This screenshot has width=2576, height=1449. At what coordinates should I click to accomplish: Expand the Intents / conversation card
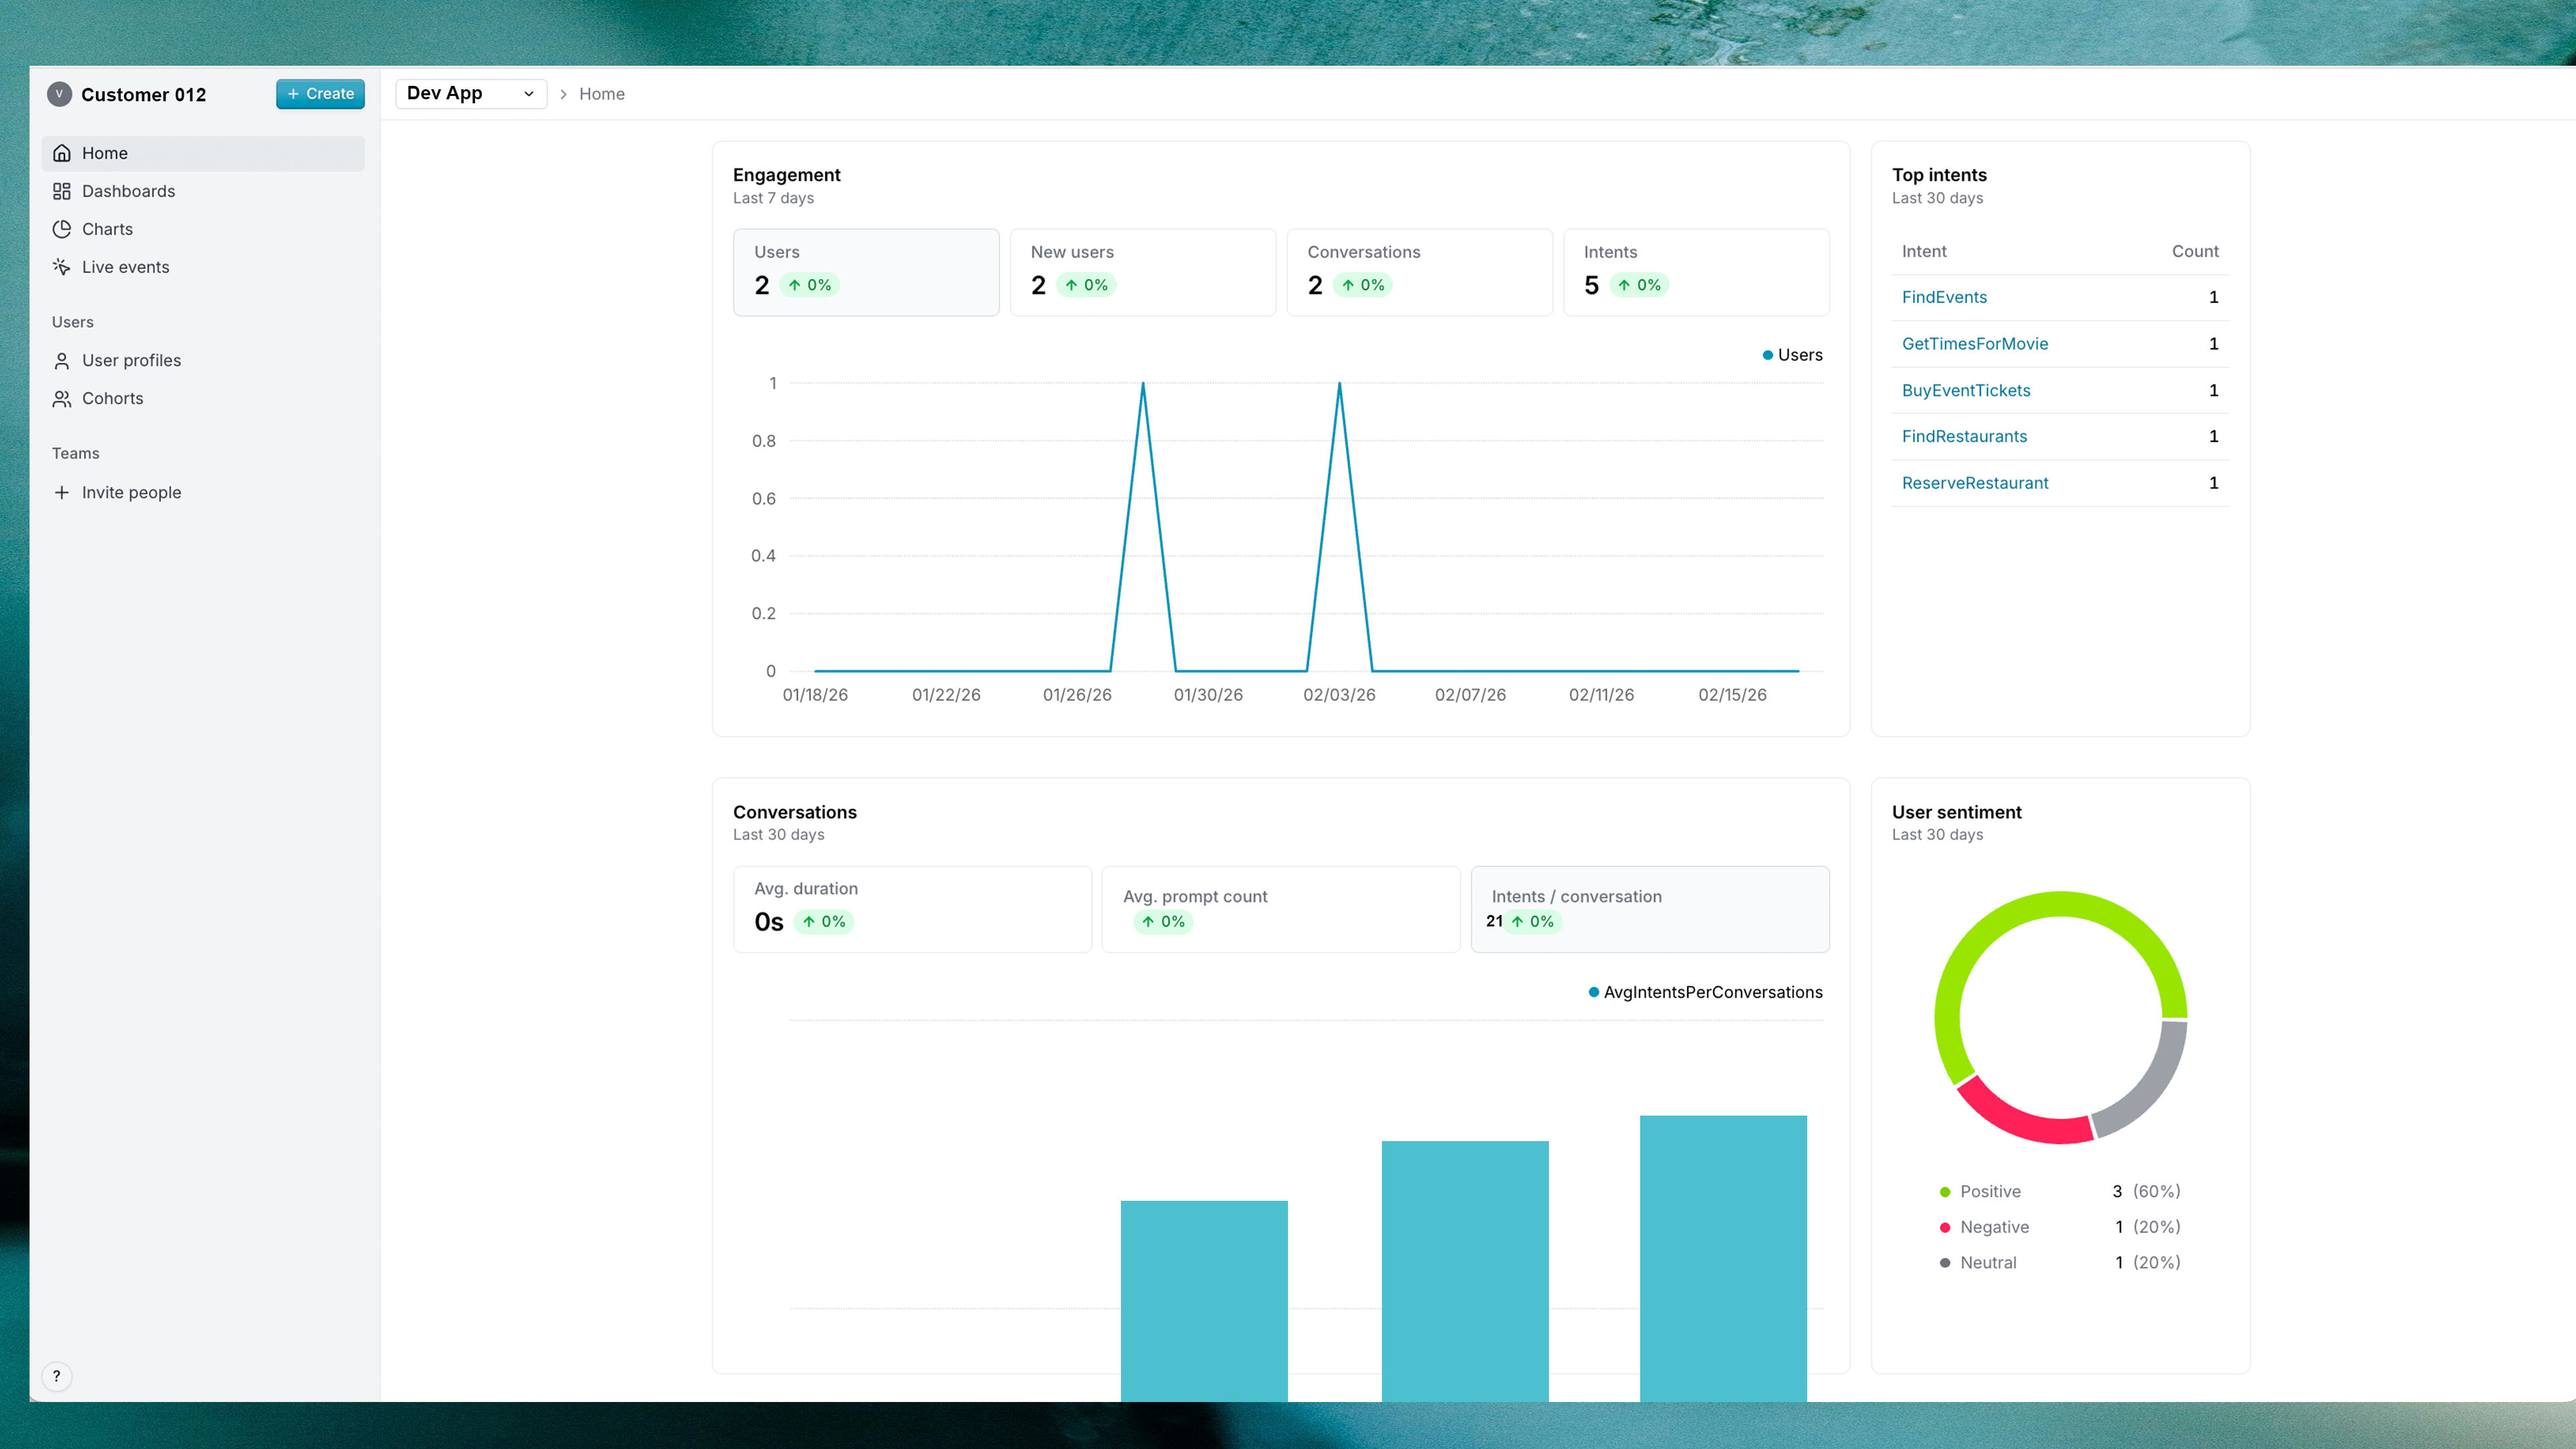coord(1650,908)
